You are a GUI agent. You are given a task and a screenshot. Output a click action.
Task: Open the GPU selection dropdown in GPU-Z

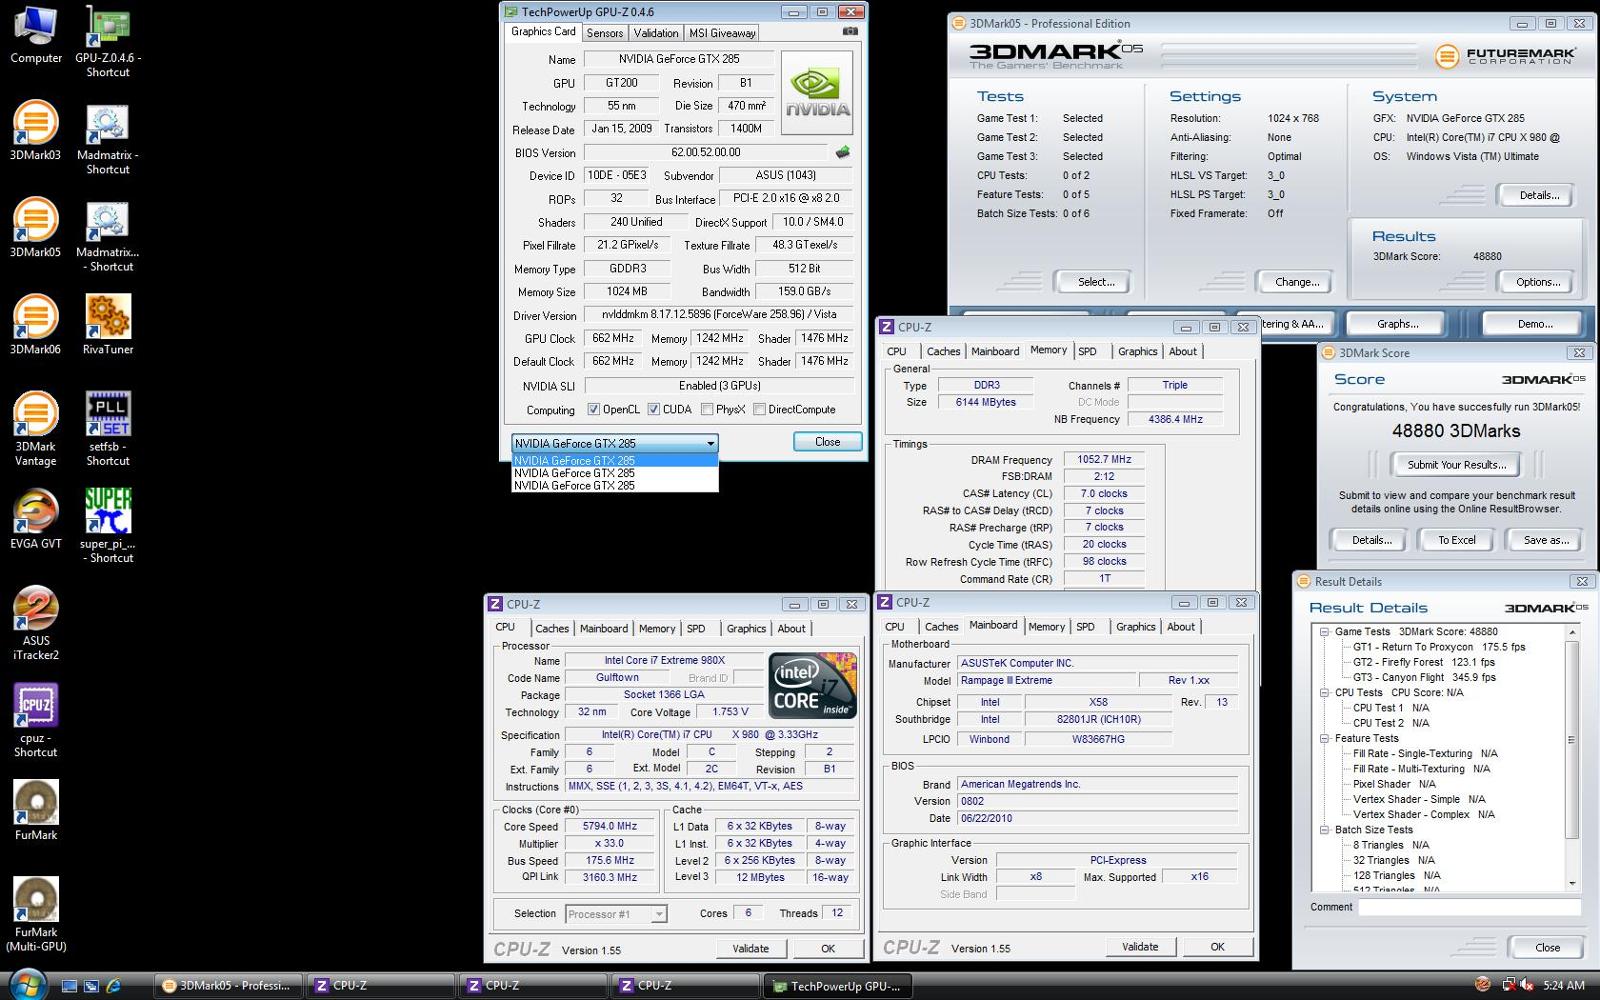[615, 443]
